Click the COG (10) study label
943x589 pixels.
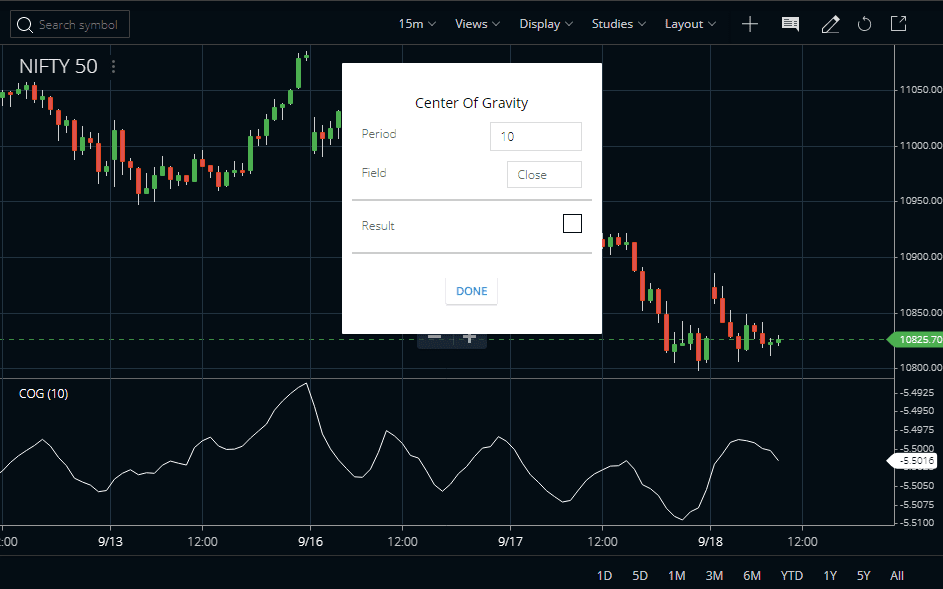[x=43, y=393]
